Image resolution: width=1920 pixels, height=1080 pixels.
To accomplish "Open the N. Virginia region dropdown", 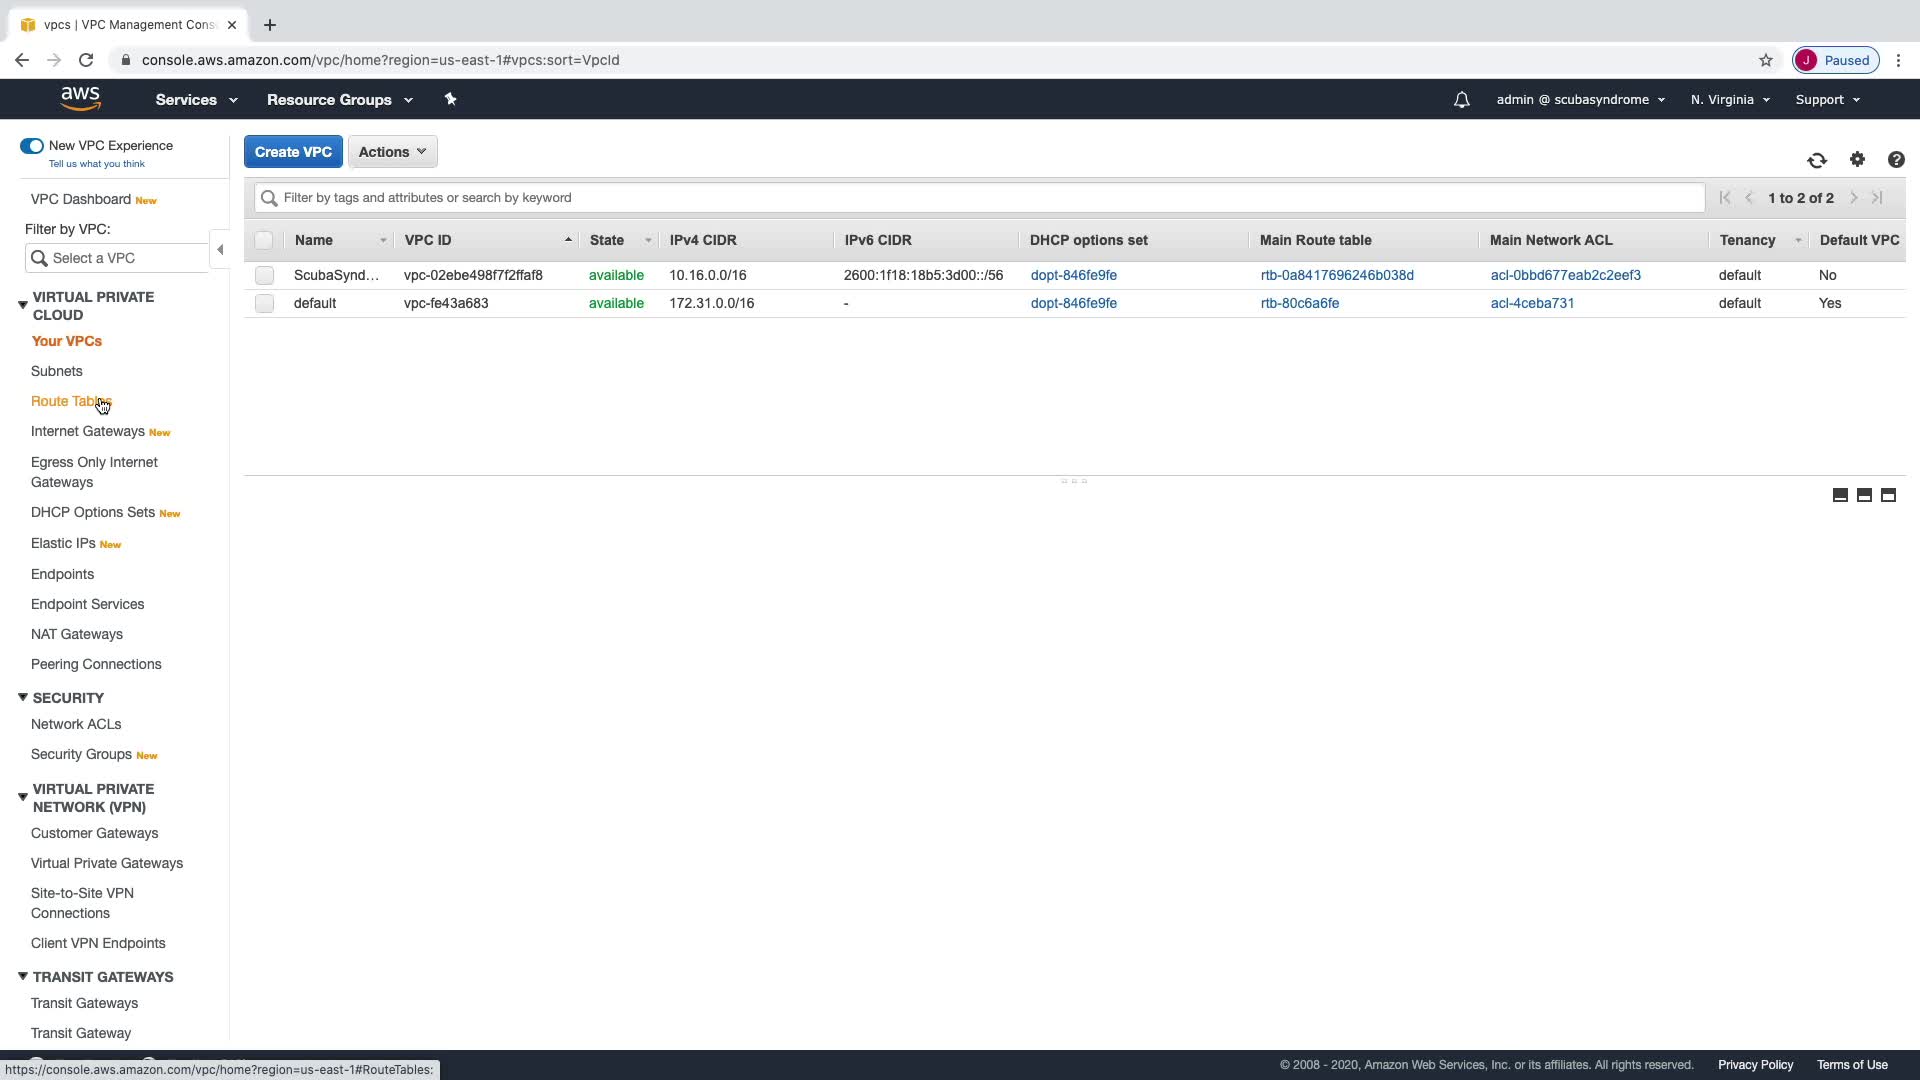I will tap(1730, 100).
